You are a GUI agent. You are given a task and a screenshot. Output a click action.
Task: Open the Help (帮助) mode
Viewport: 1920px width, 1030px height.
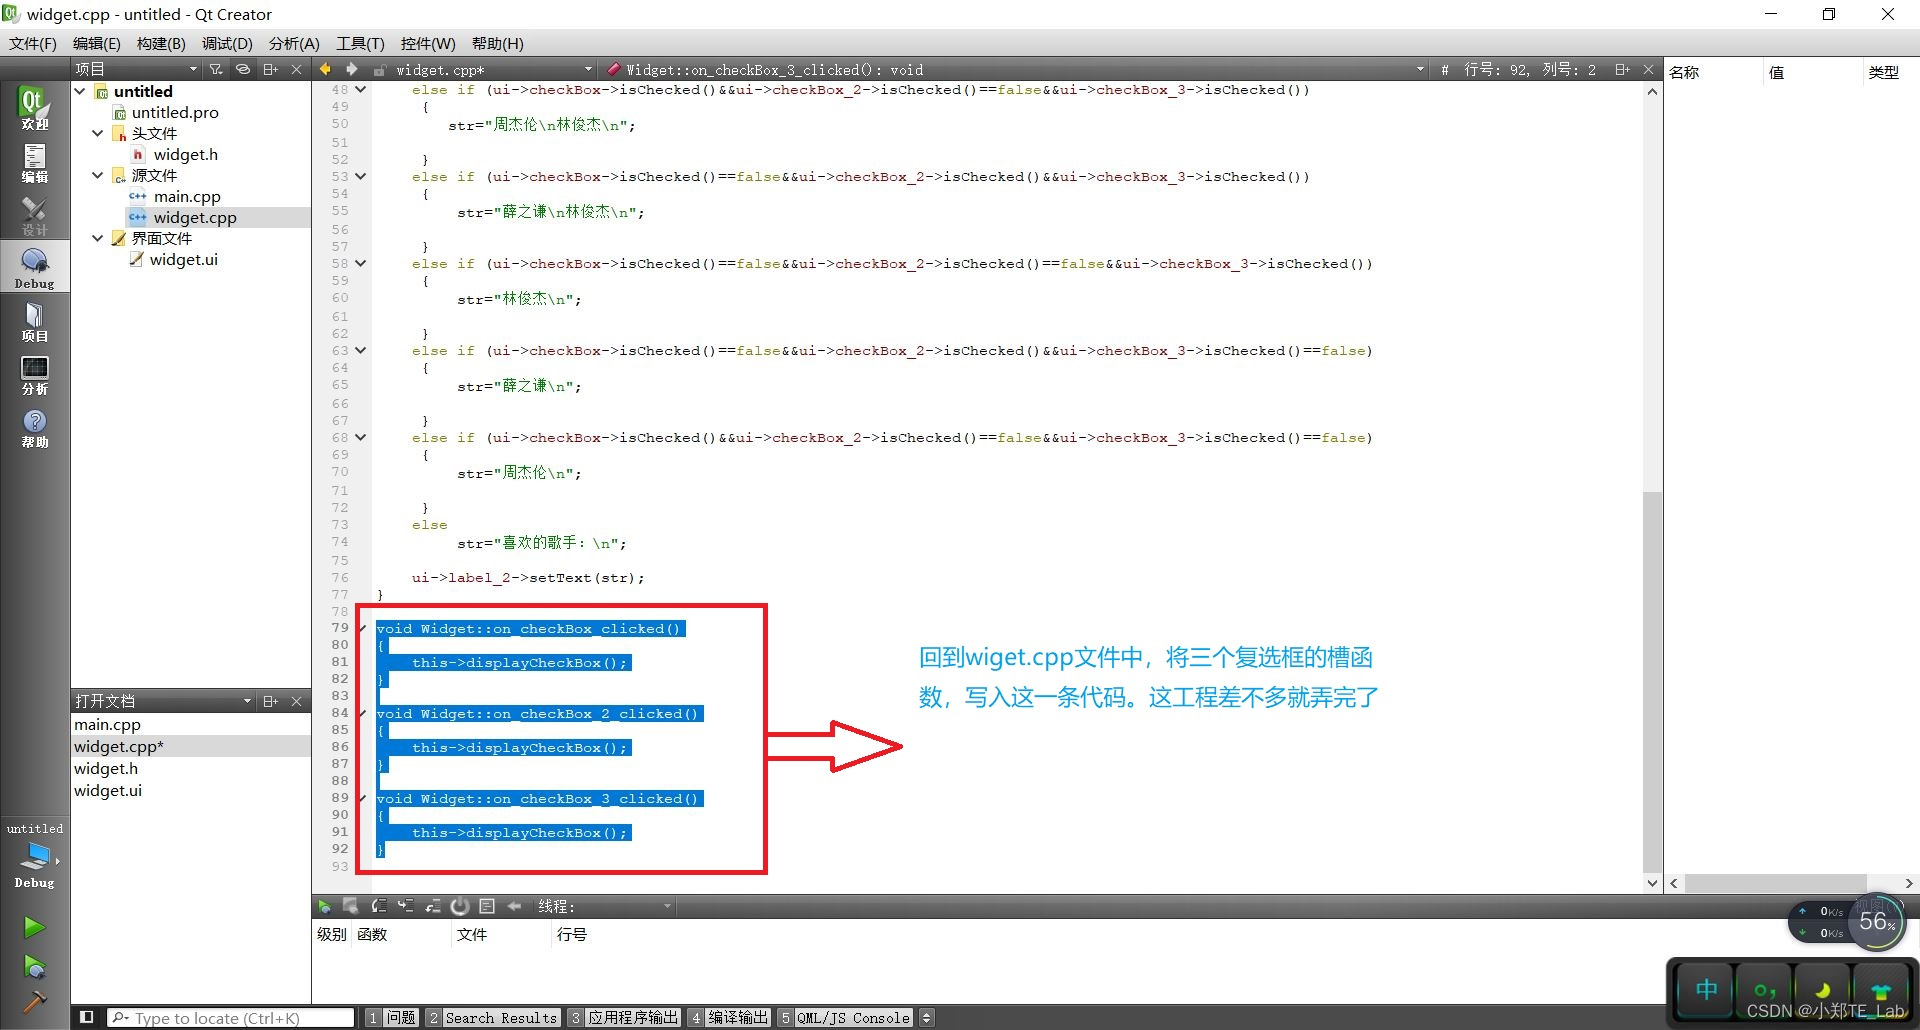(34, 428)
